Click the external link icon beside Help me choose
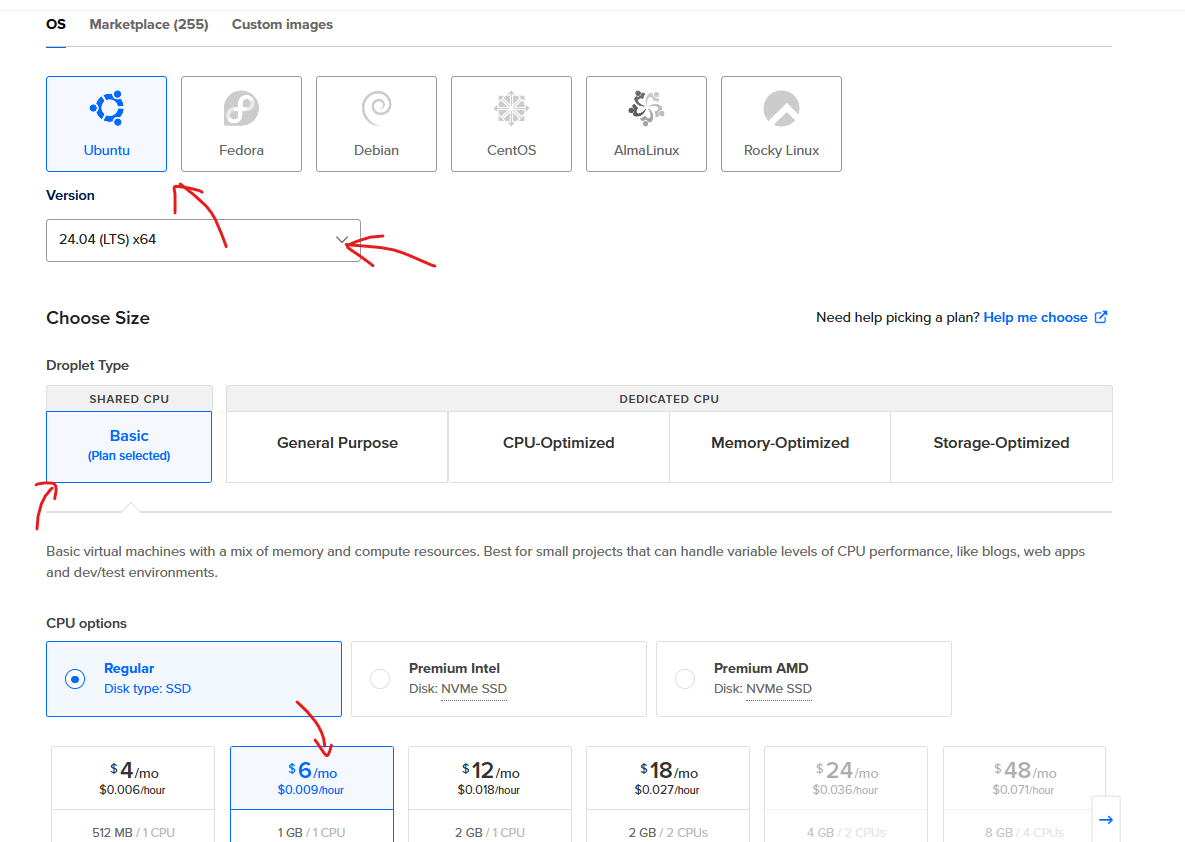 [x=1101, y=317]
